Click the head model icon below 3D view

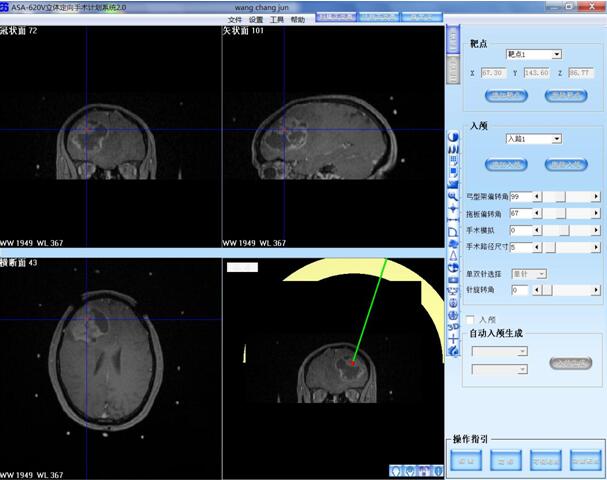click(398, 470)
